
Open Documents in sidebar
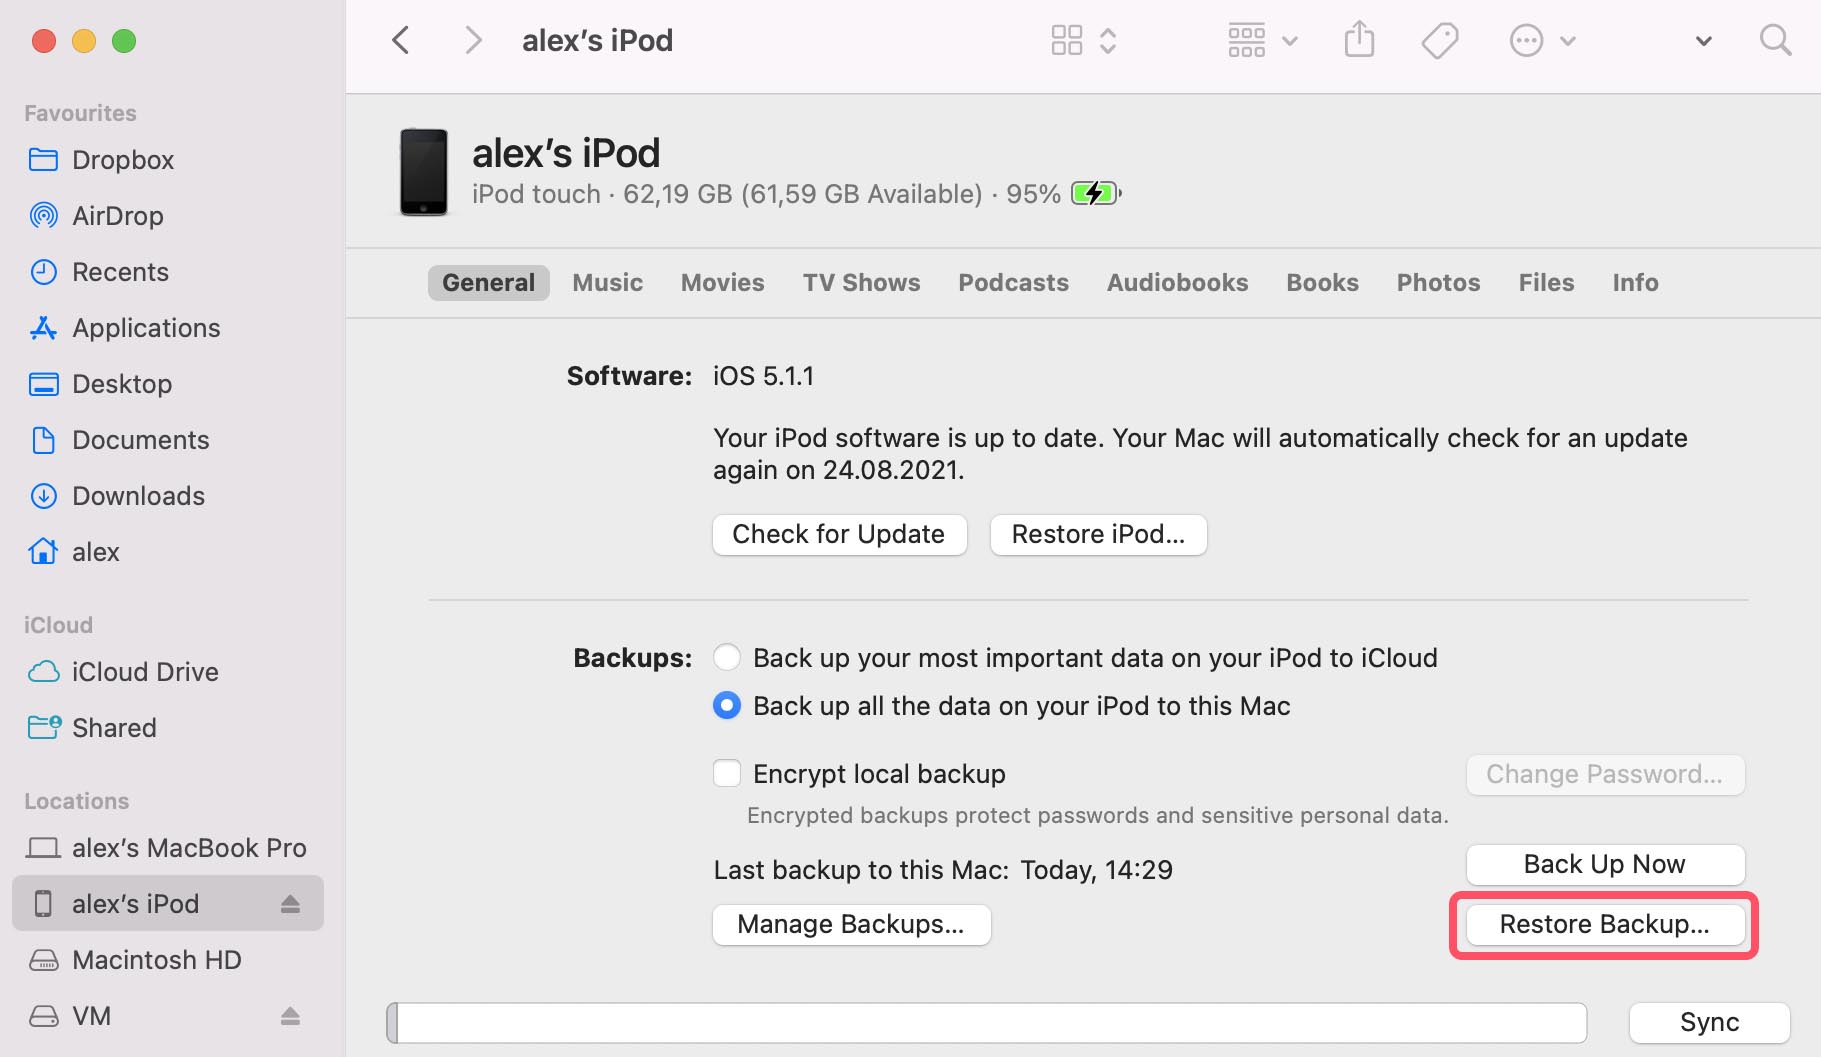pos(168,440)
